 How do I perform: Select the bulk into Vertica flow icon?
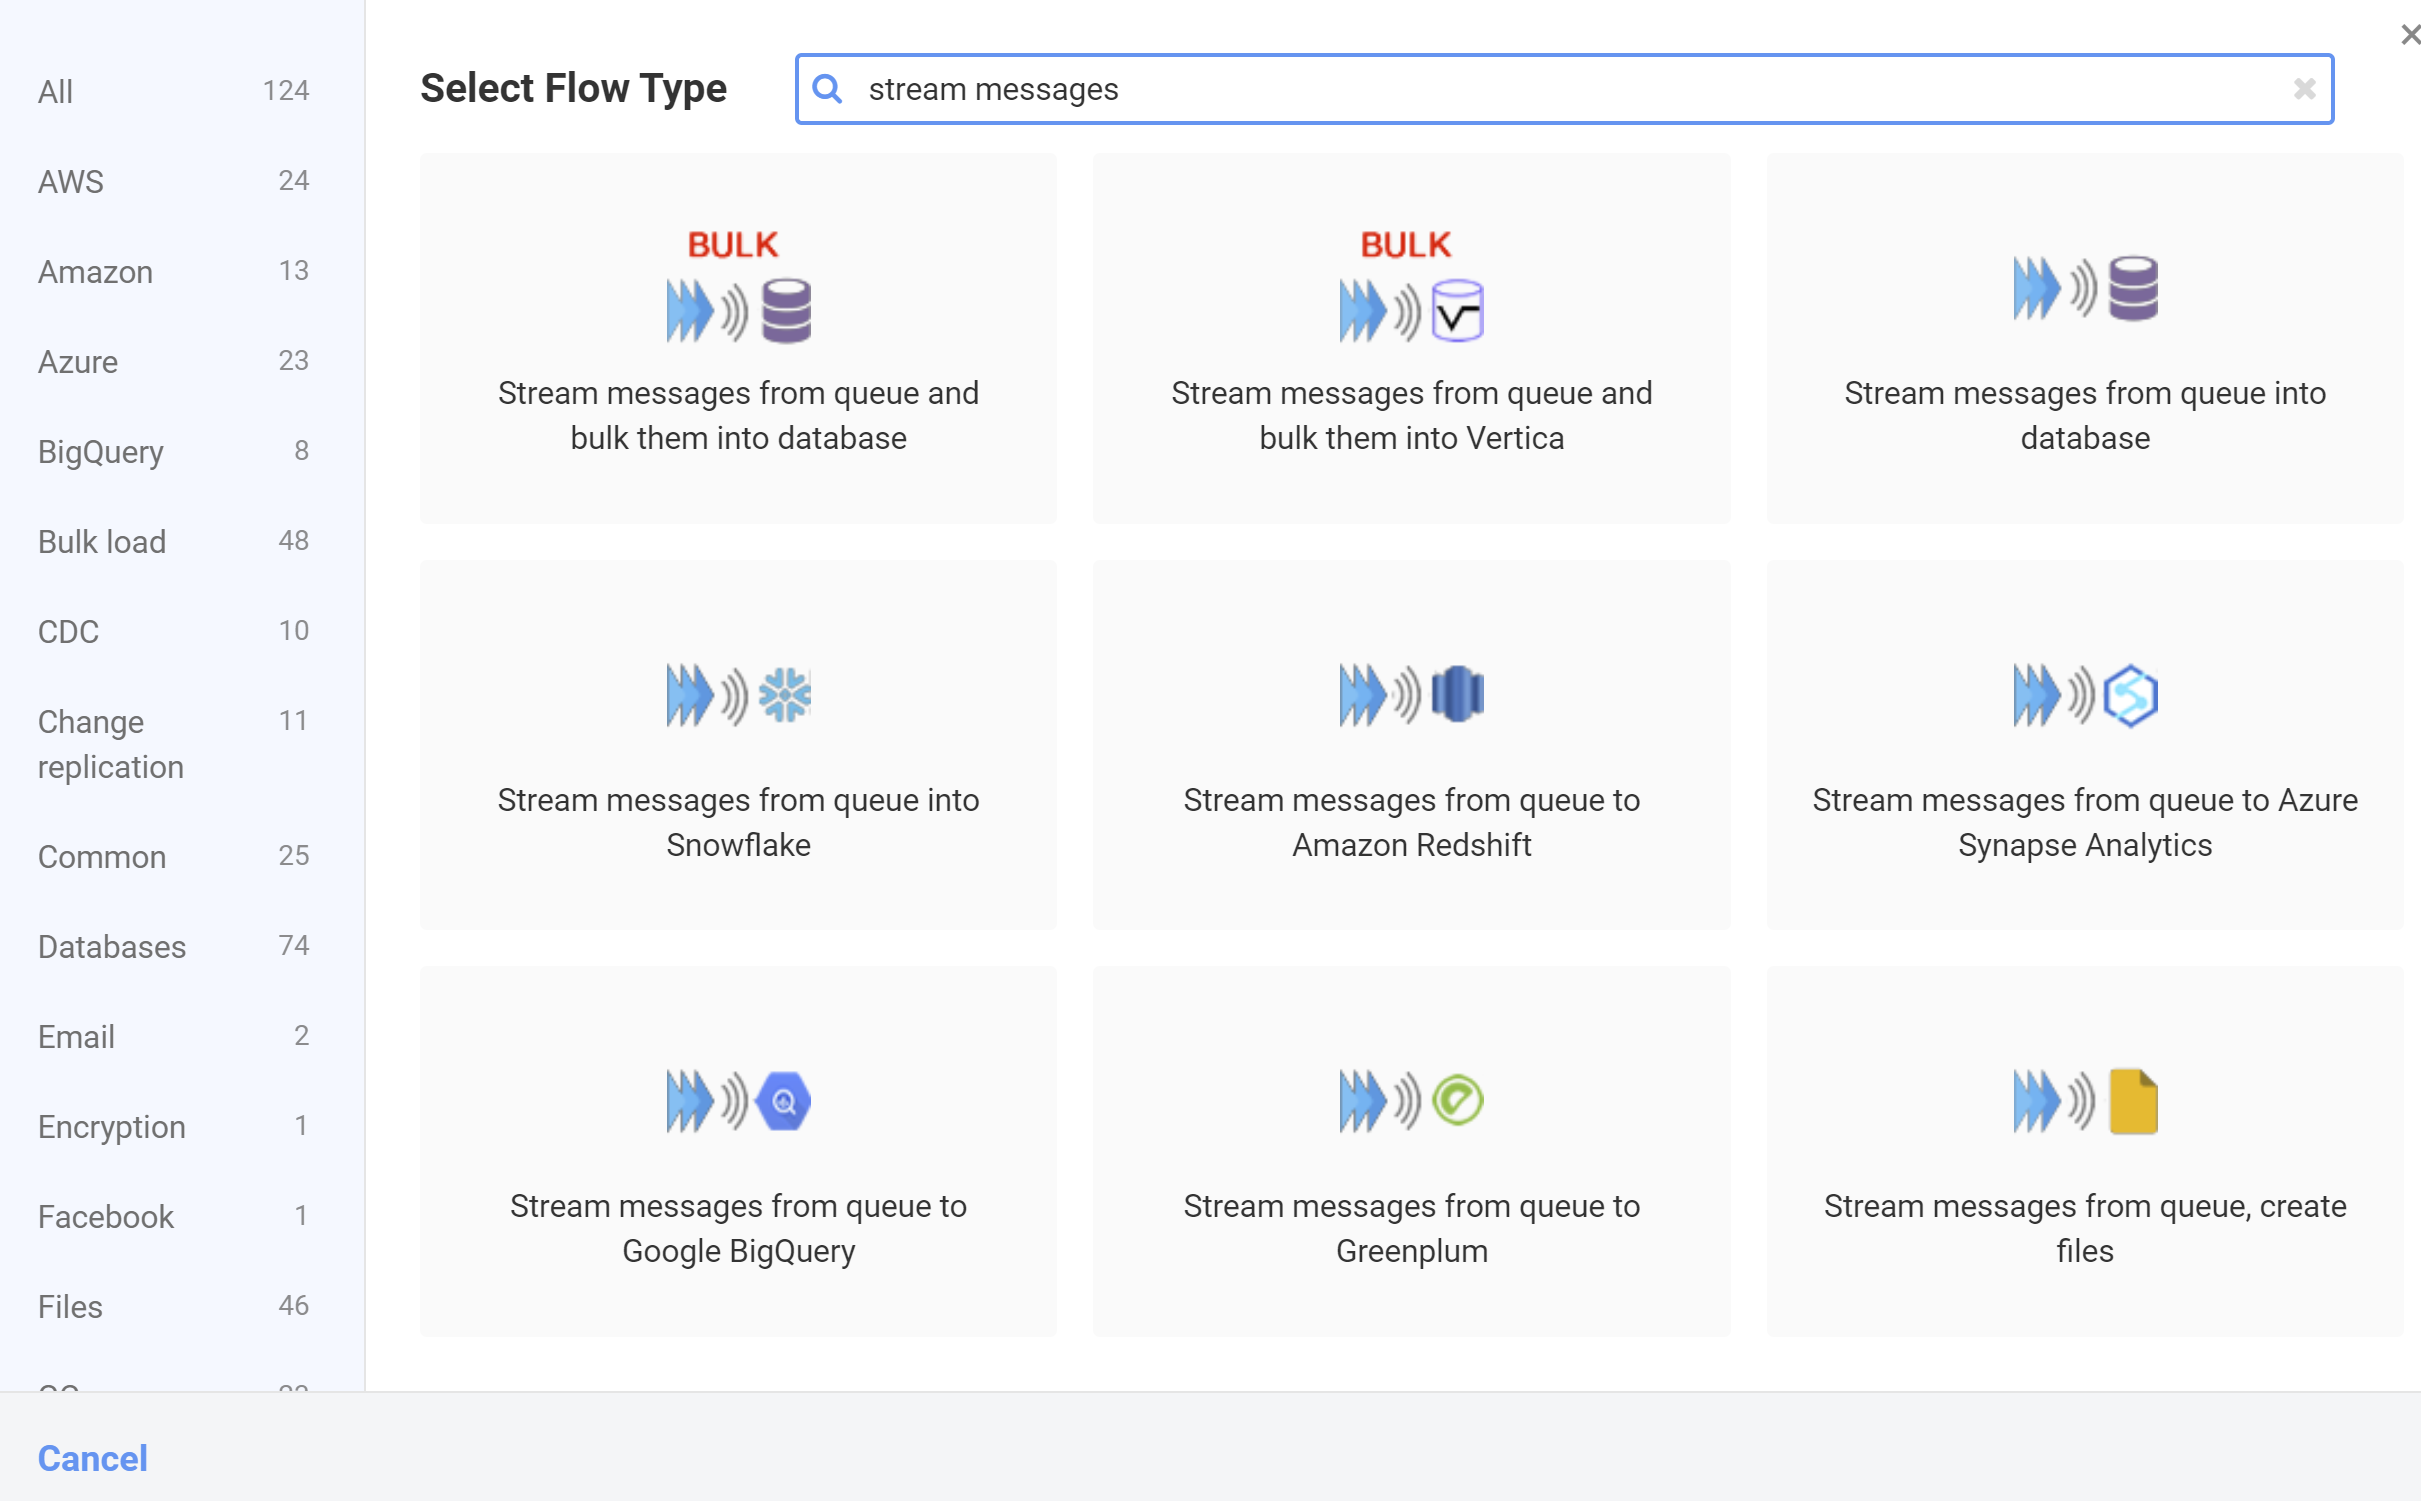pos(1411,290)
